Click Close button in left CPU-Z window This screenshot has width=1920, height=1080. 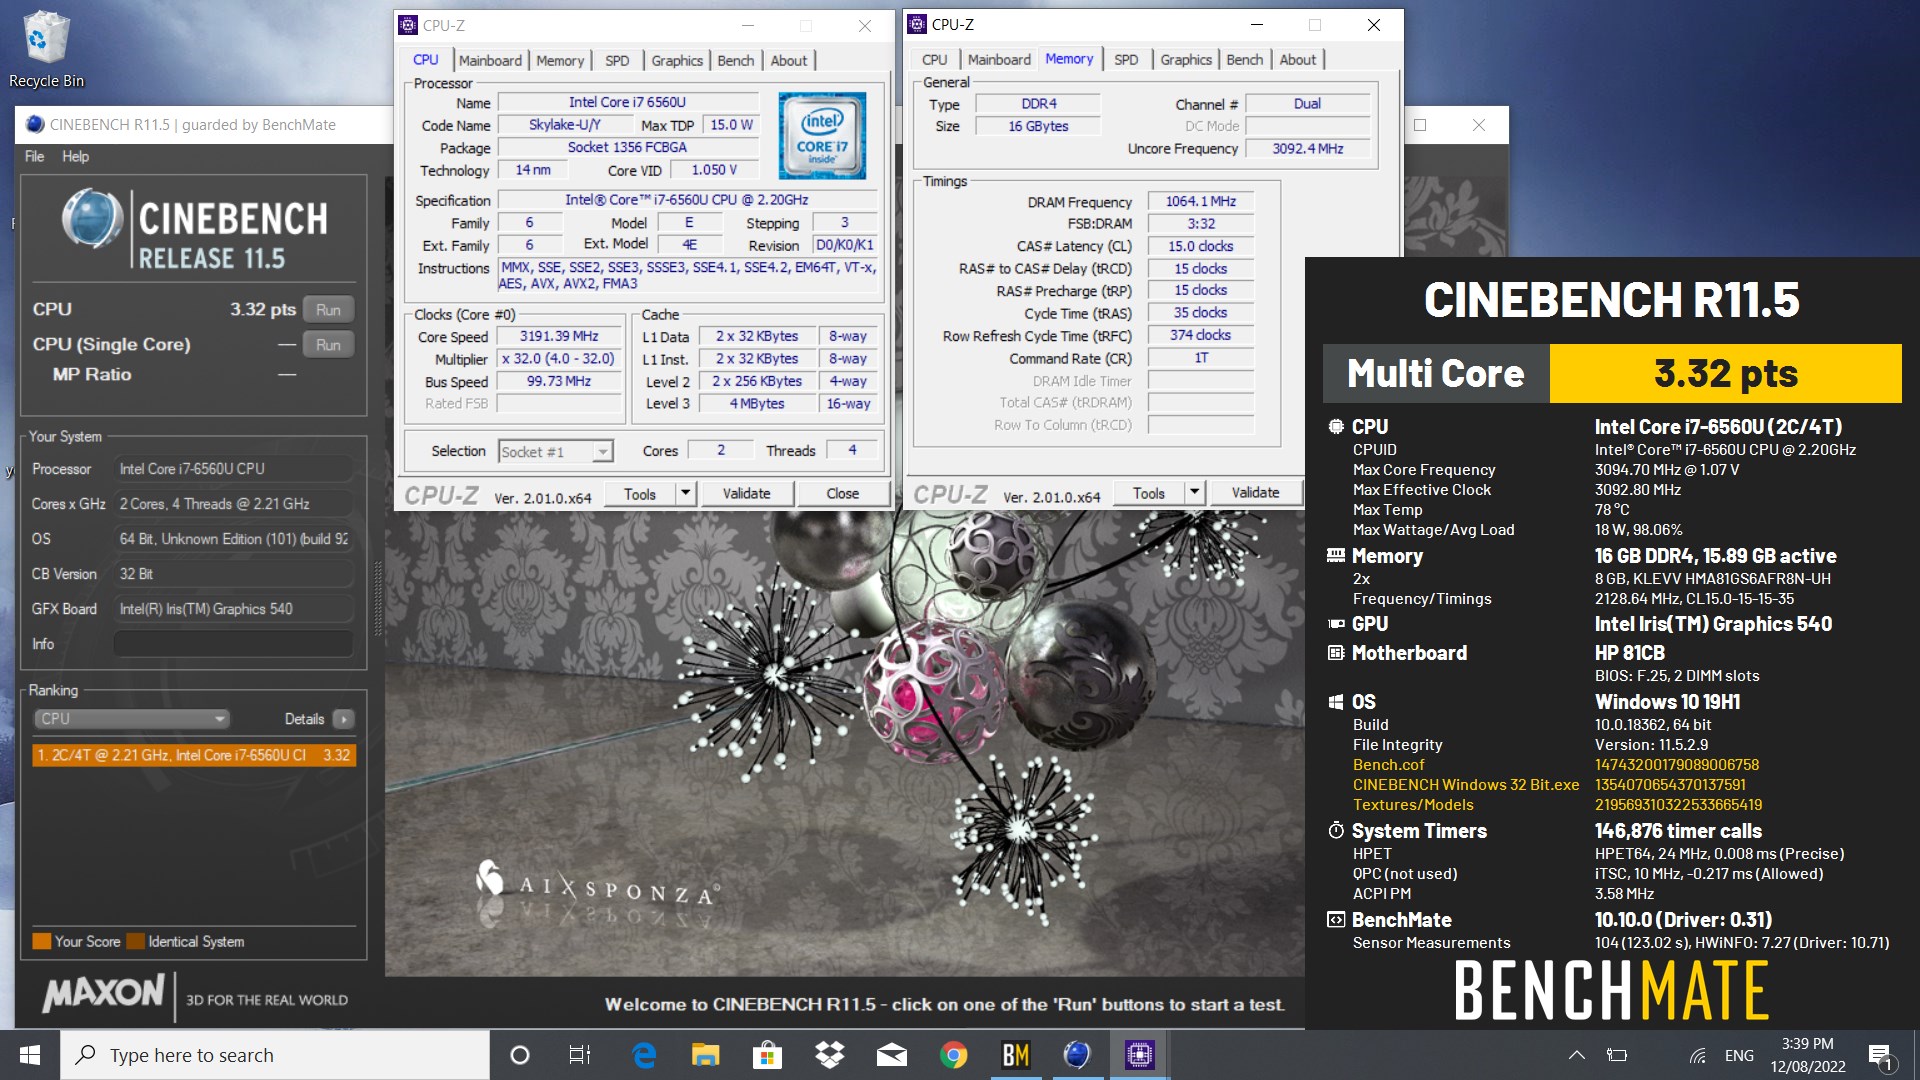843,493
